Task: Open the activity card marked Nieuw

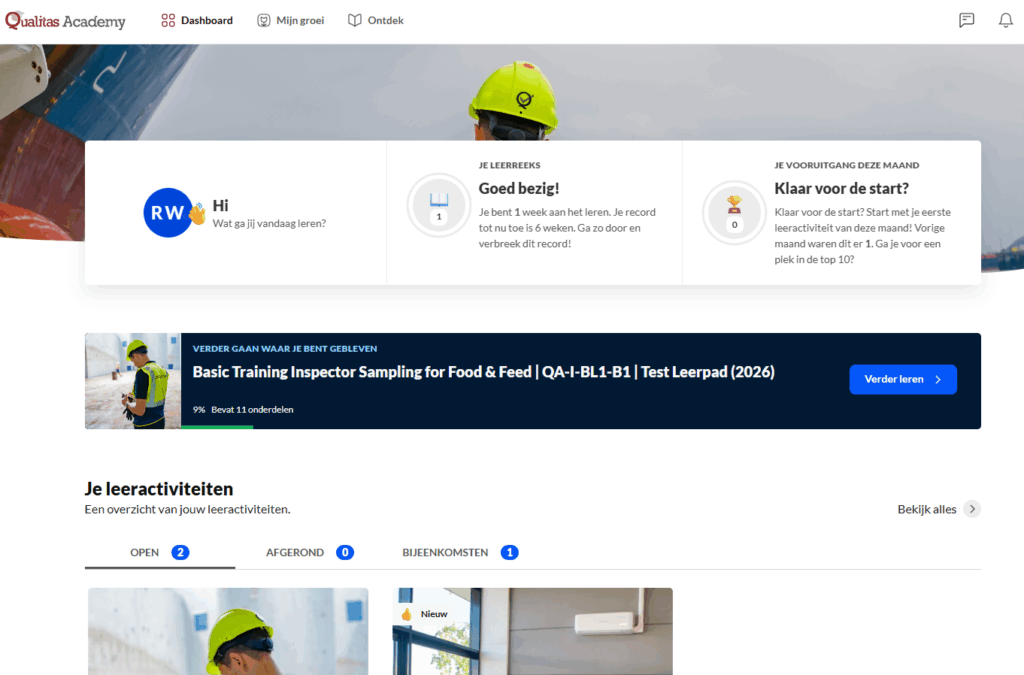Action: [532, 631]
